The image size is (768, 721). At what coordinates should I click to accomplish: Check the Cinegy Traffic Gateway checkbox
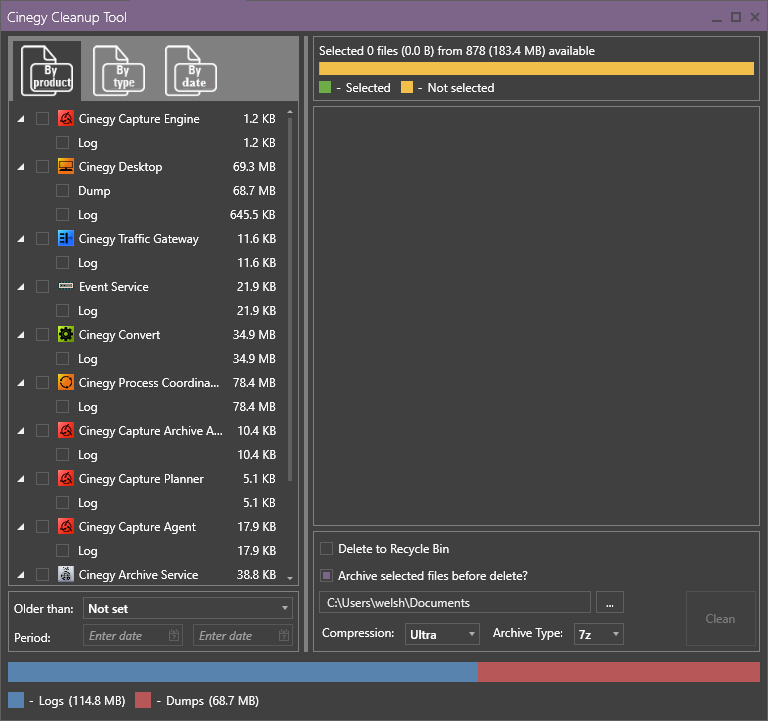click(43, 239)
